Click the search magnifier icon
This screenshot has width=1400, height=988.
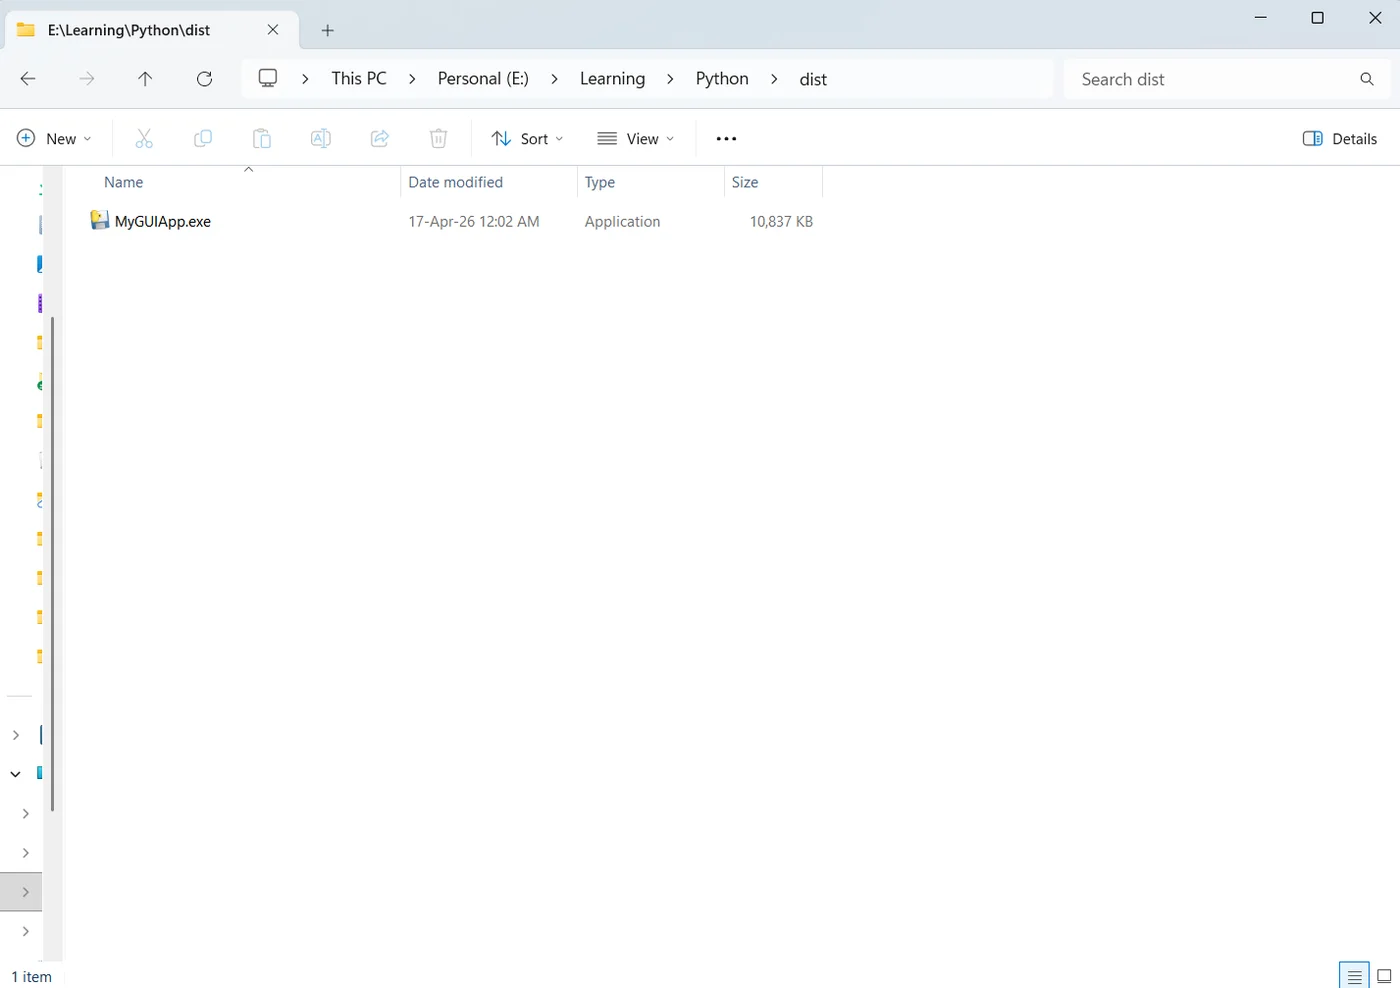[x=1367, y=79]
